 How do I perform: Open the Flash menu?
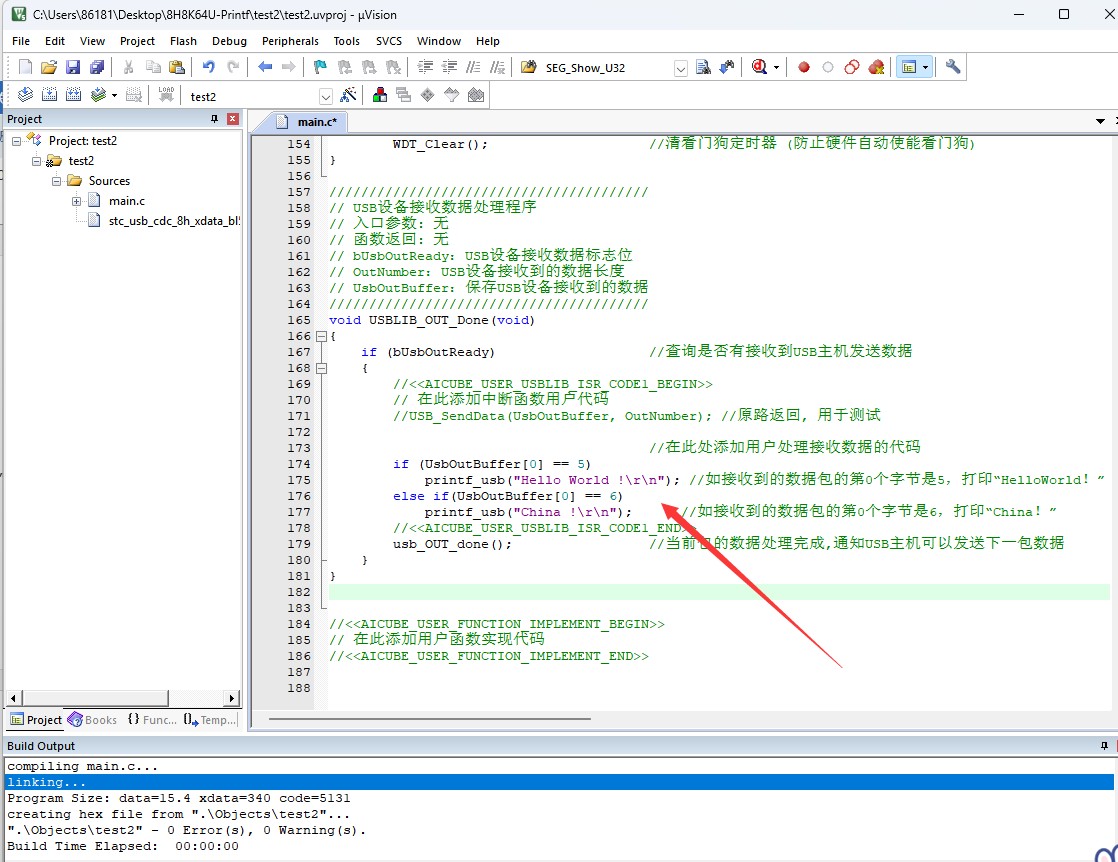(x=183, y=41)
